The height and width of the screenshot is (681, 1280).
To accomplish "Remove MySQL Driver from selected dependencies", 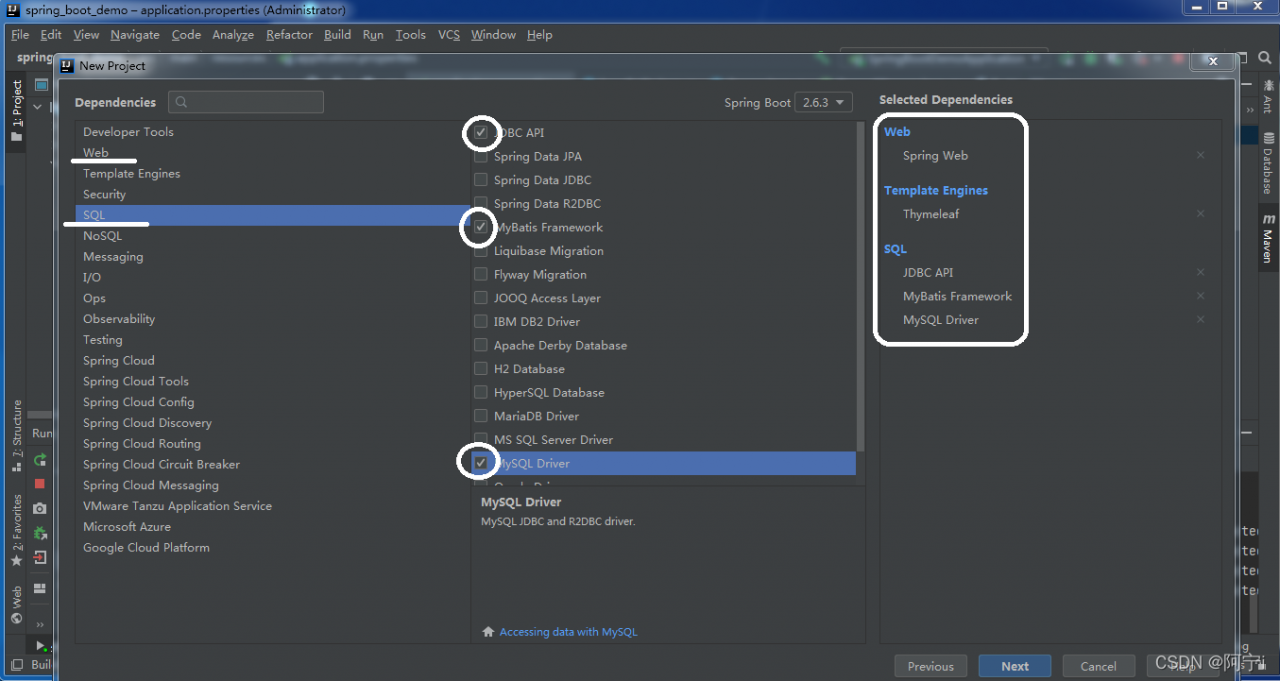I will [x=1201, y=320].
